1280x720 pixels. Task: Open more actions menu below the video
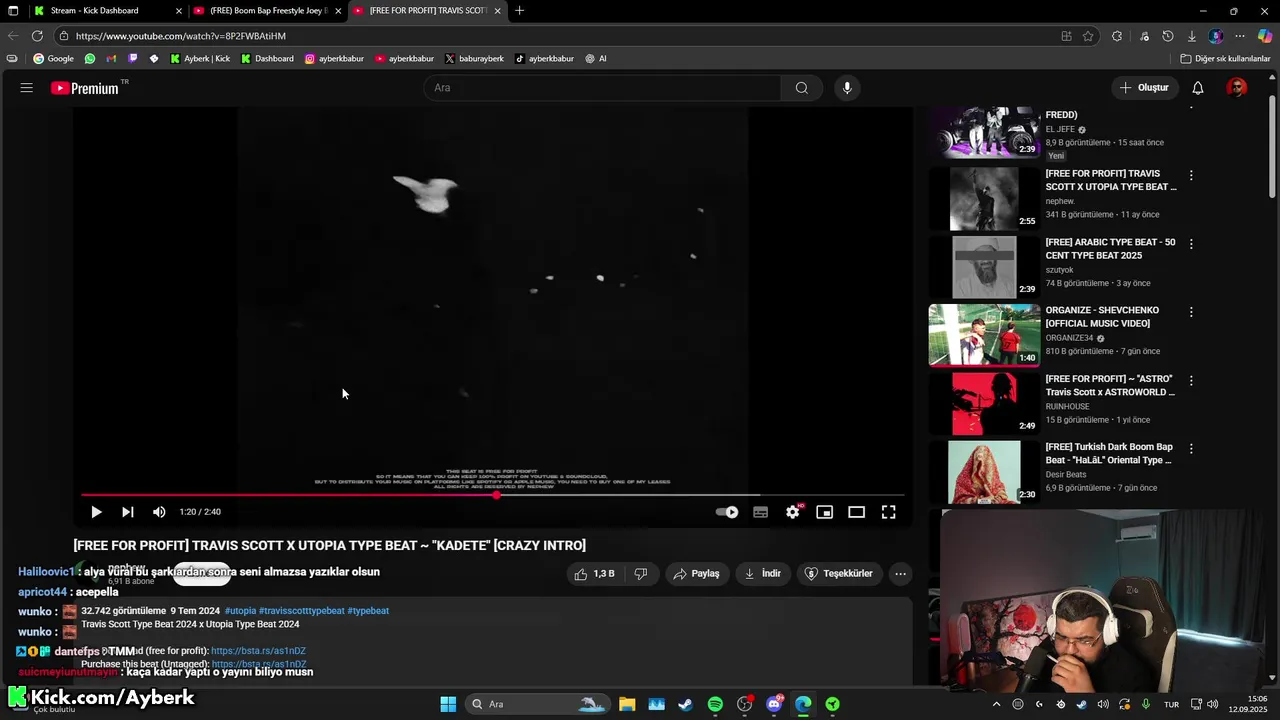(x=900, y=574)
